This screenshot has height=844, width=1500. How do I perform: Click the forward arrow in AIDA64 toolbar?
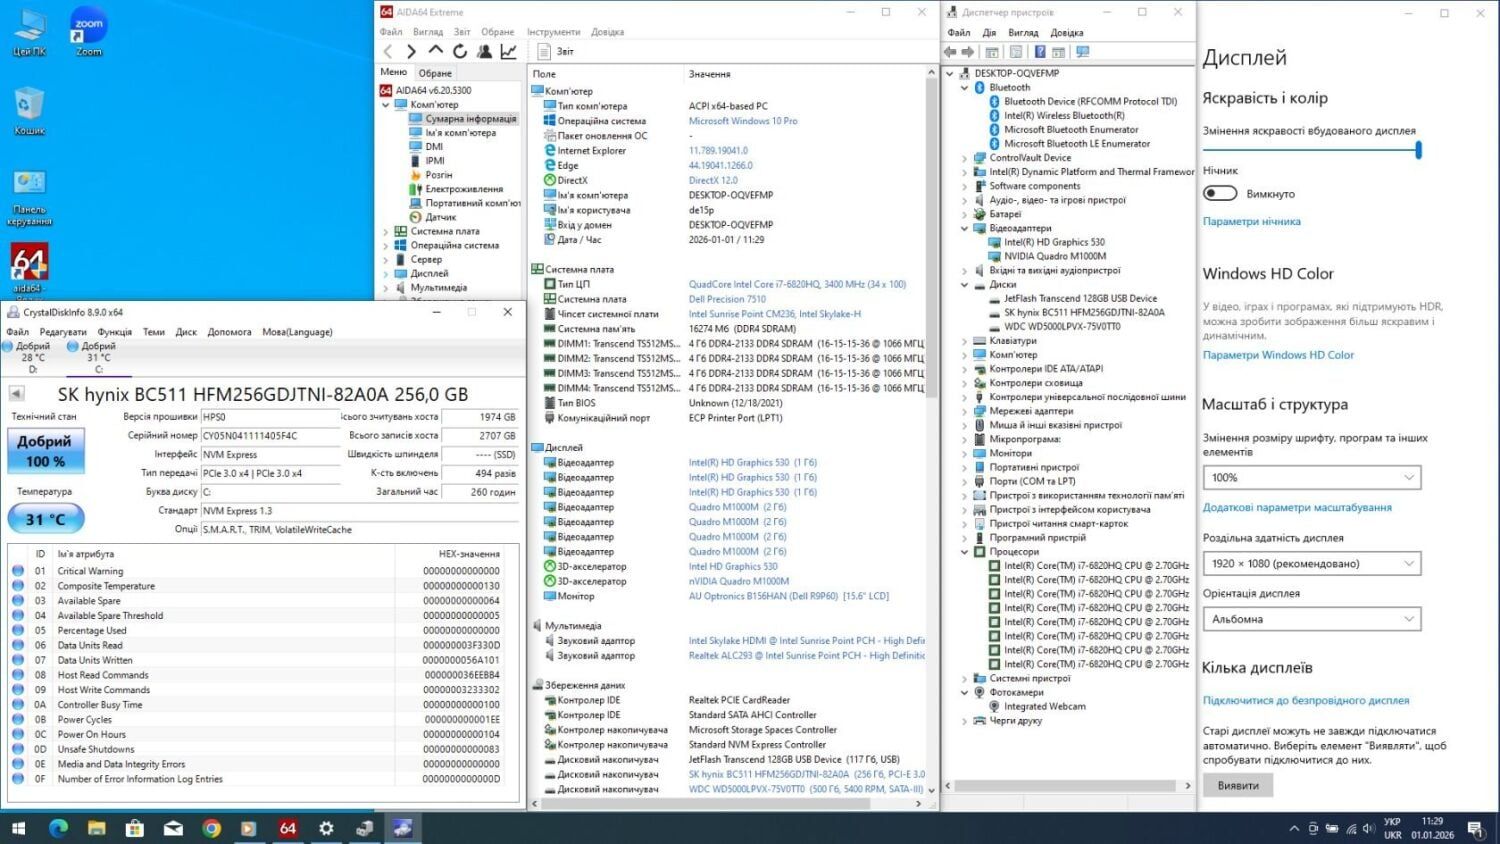coord(411,51)
